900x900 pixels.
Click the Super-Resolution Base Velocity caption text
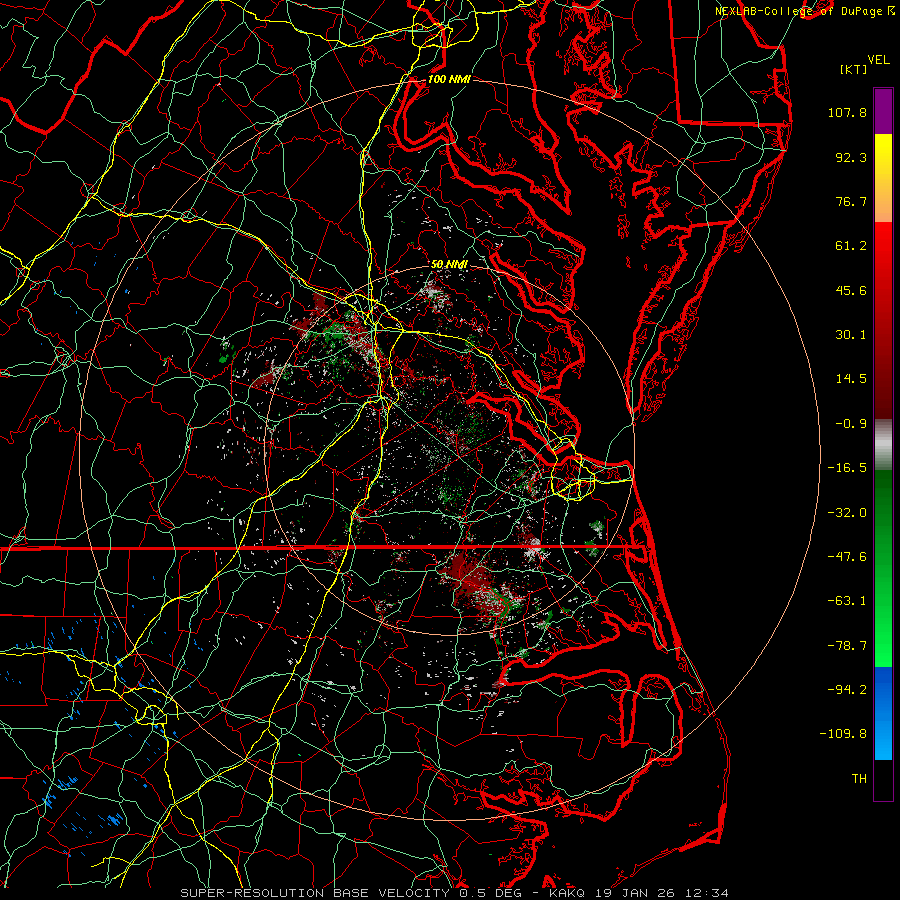pyautogui.click(x=455, y=893)
